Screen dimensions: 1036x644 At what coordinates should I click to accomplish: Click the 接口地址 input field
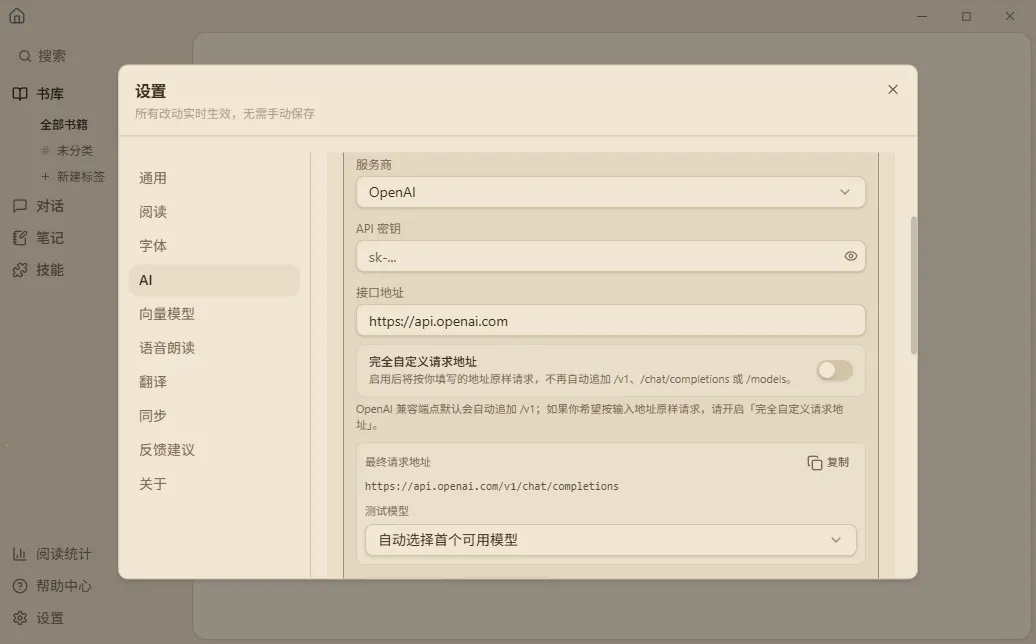(610, 320)
